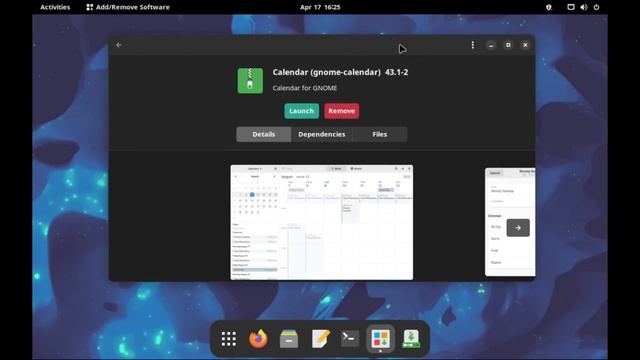Screen dimensions: 640x360
Task: Click the title Calendar (gnome-calendar) 43.1-2
Action: [340, 72]
